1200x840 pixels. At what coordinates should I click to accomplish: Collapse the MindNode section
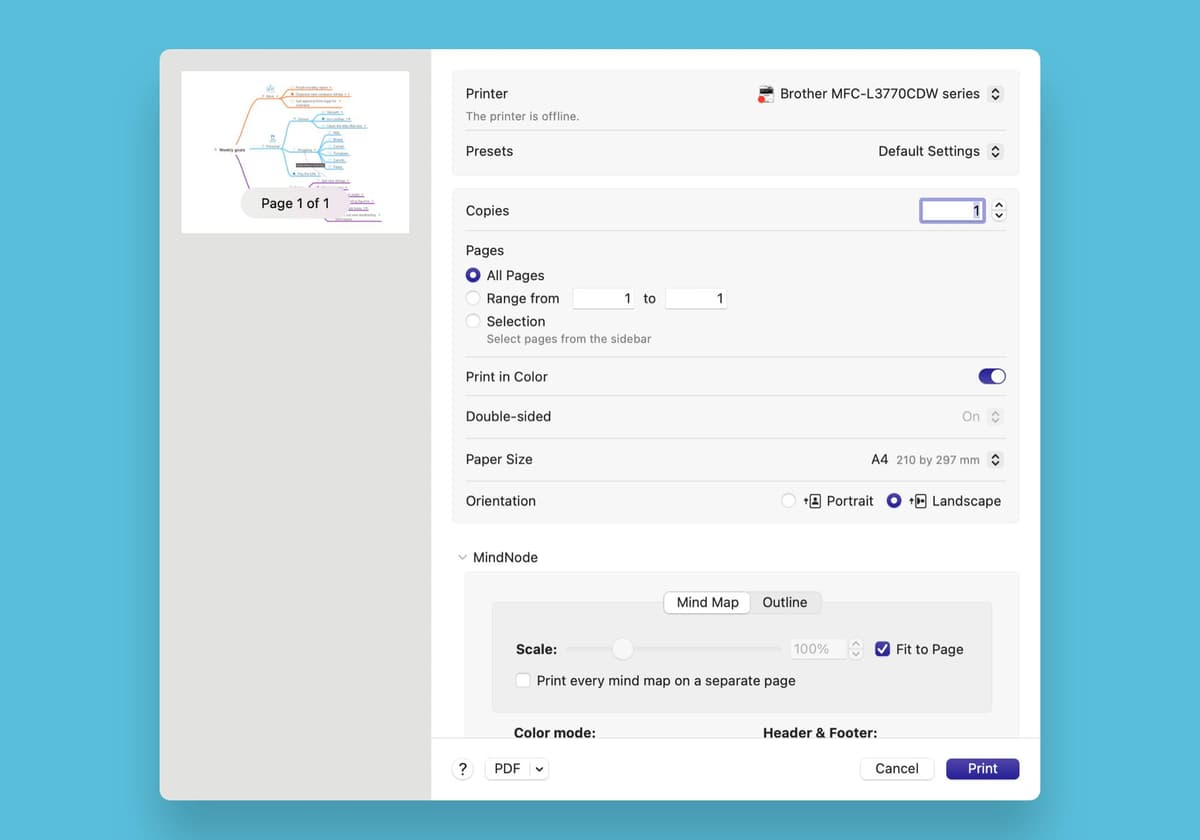click(462, 558)
